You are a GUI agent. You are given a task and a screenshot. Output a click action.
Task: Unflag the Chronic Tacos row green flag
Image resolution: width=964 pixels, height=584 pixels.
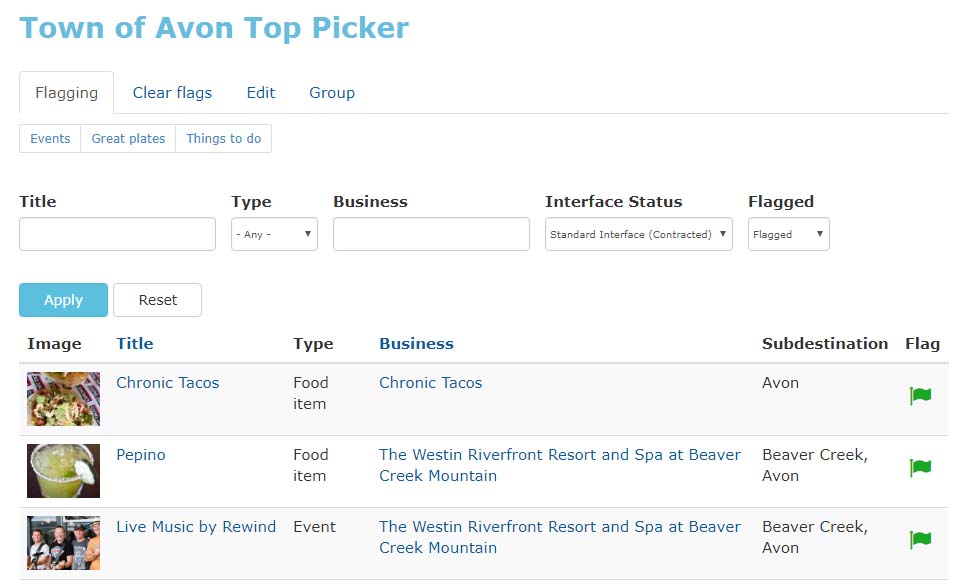click(x=920, y=395)
